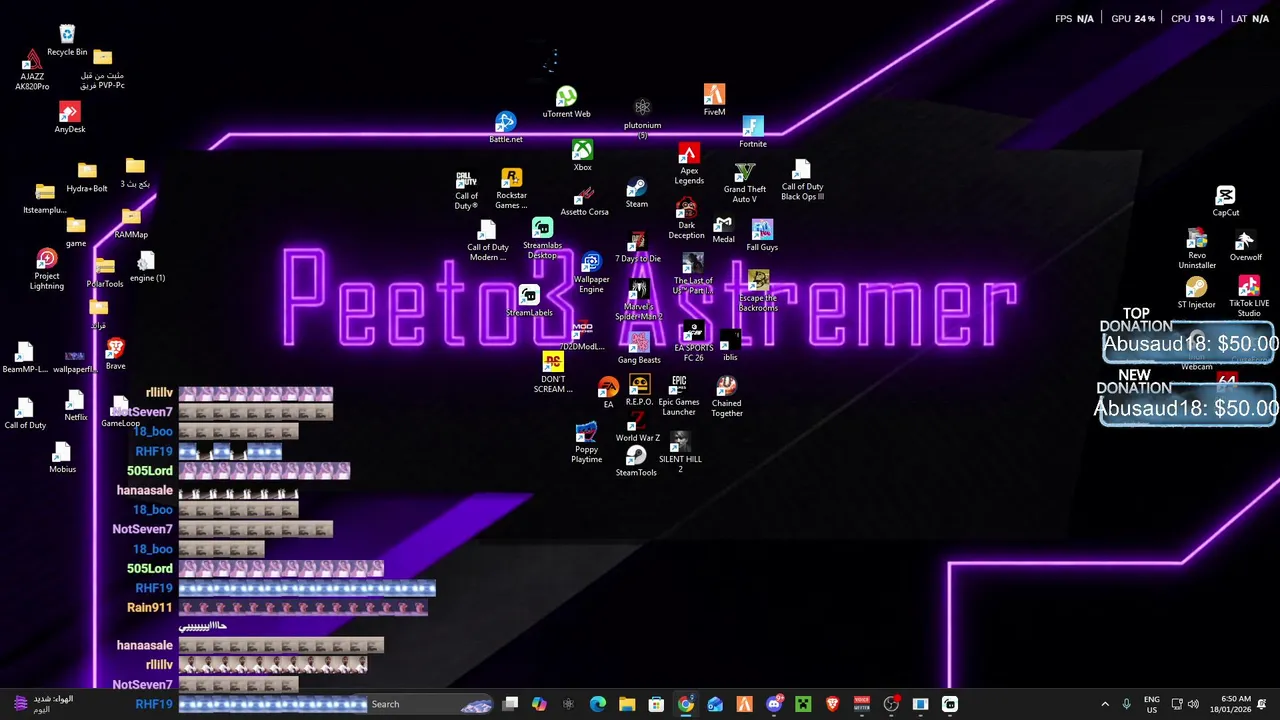Open Microsoft Edge from taskbar
Viewport: 1280px width, 720px height.
(597, 704)
